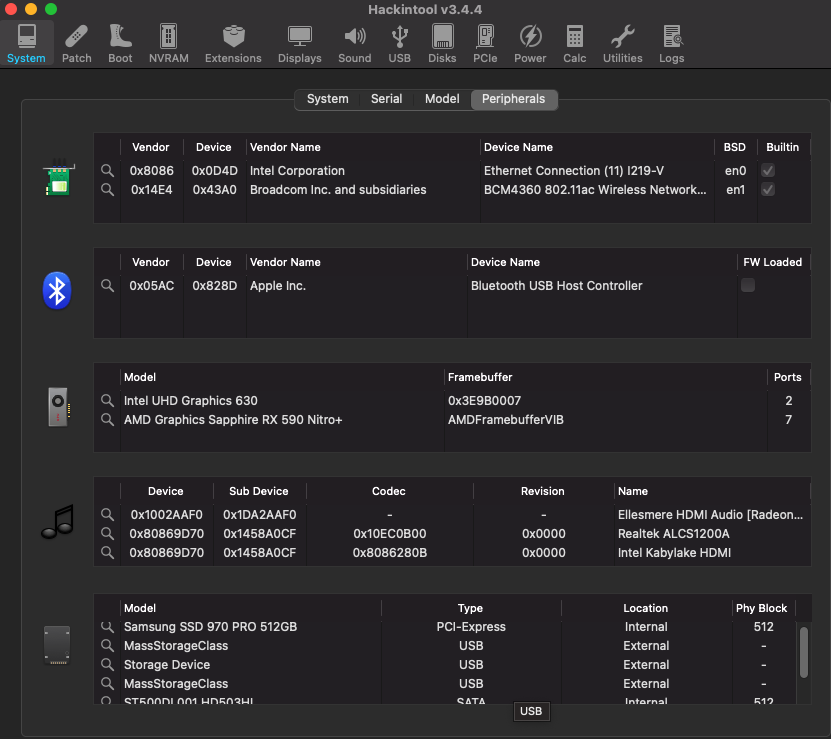Click the Bluetooth logo icon

(57, 291)
